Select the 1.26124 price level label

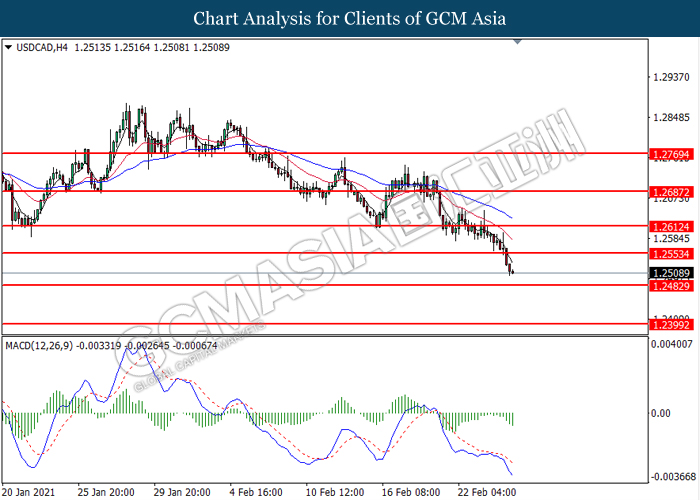point(671,227)
